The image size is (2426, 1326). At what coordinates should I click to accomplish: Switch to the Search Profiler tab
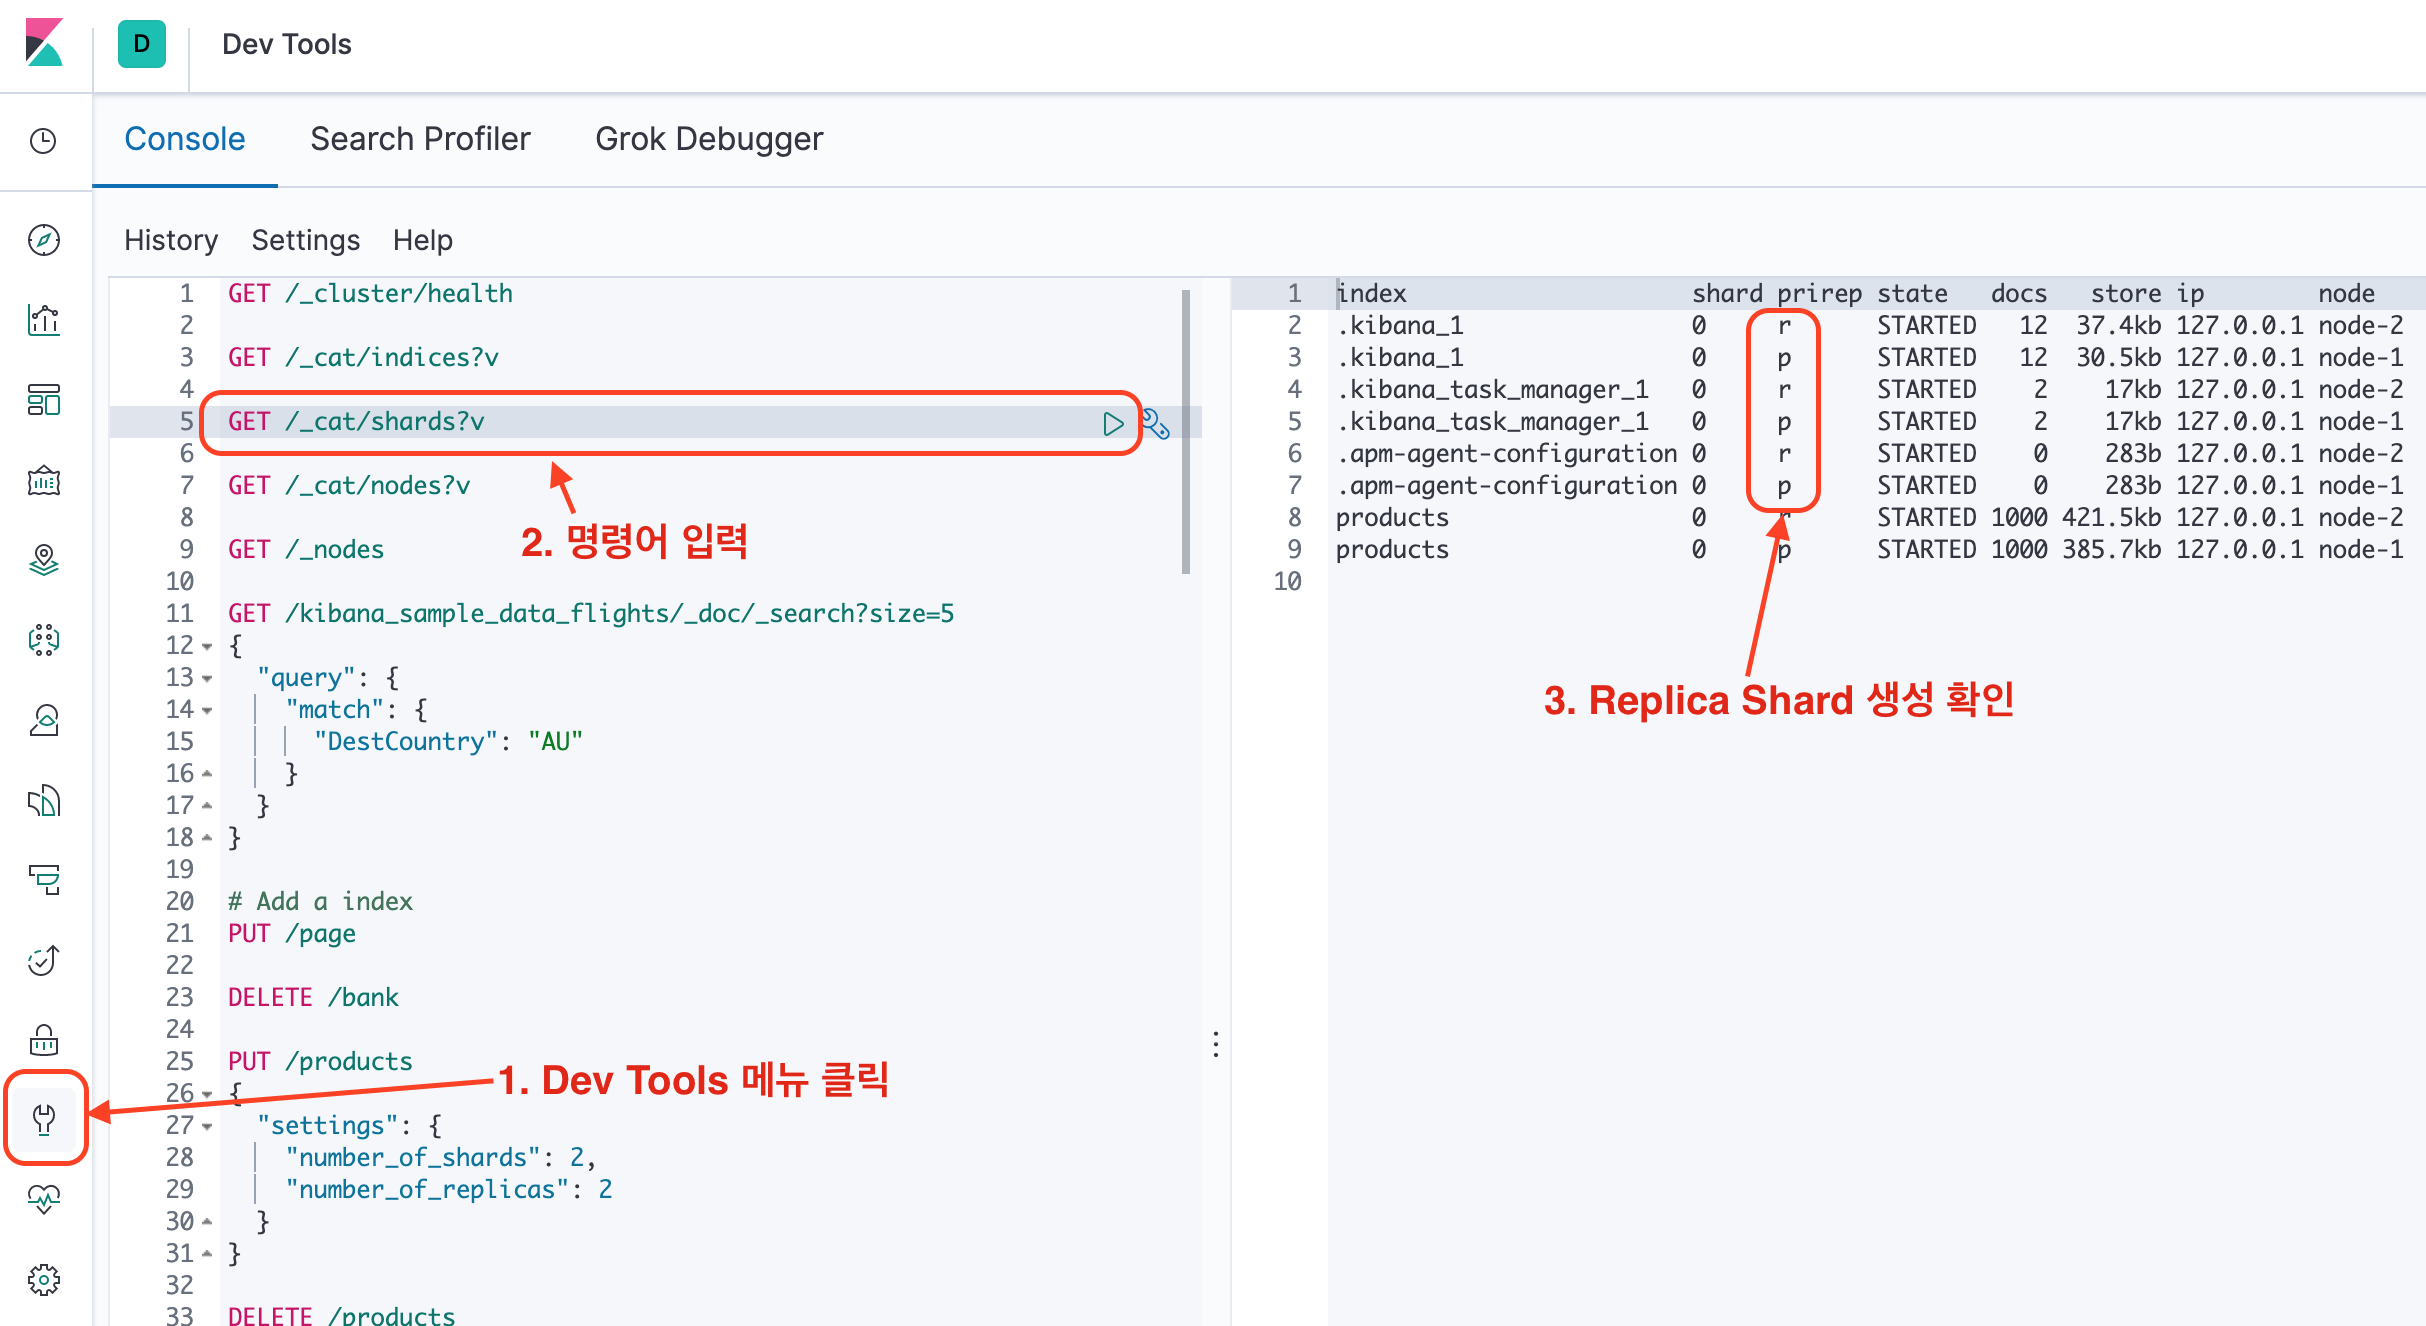tap(420, 139)
